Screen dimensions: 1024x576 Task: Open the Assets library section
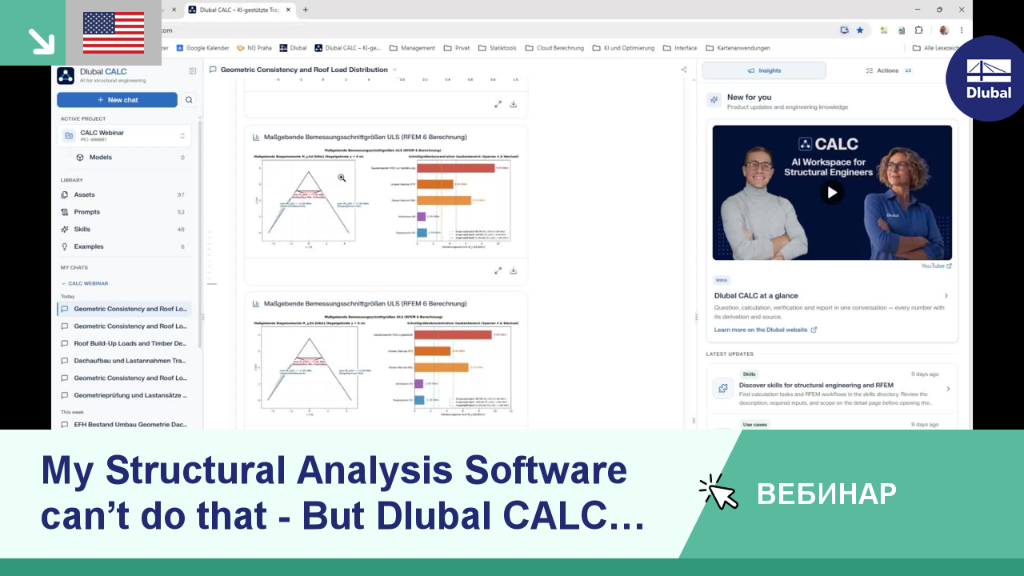point(123,195)
